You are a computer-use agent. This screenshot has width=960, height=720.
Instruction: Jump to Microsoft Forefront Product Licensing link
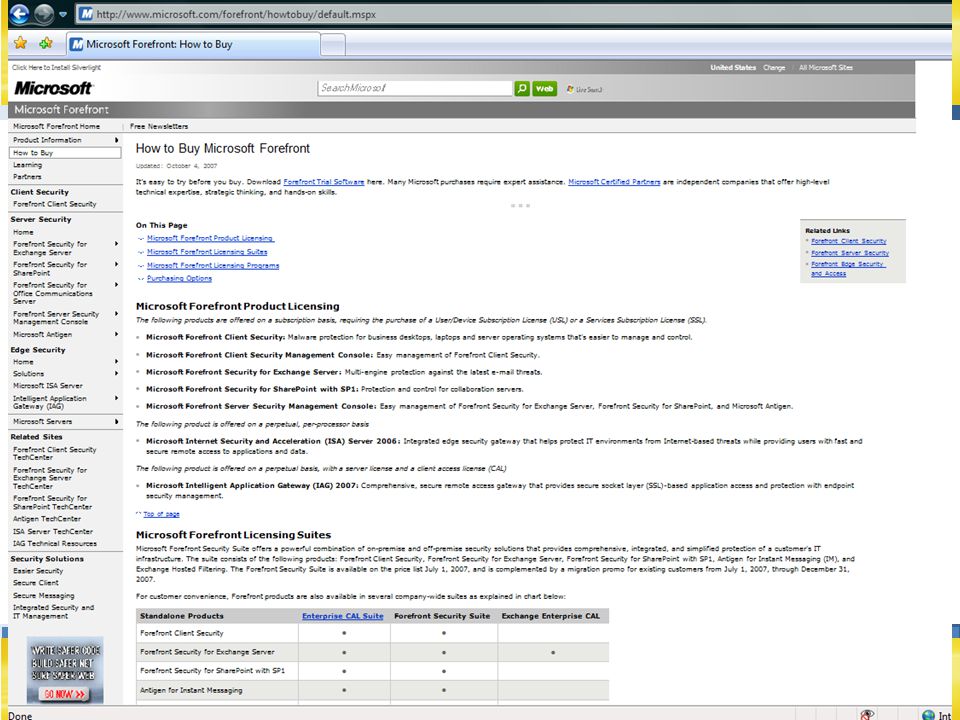pyautogui.click(x=211, y=238)
